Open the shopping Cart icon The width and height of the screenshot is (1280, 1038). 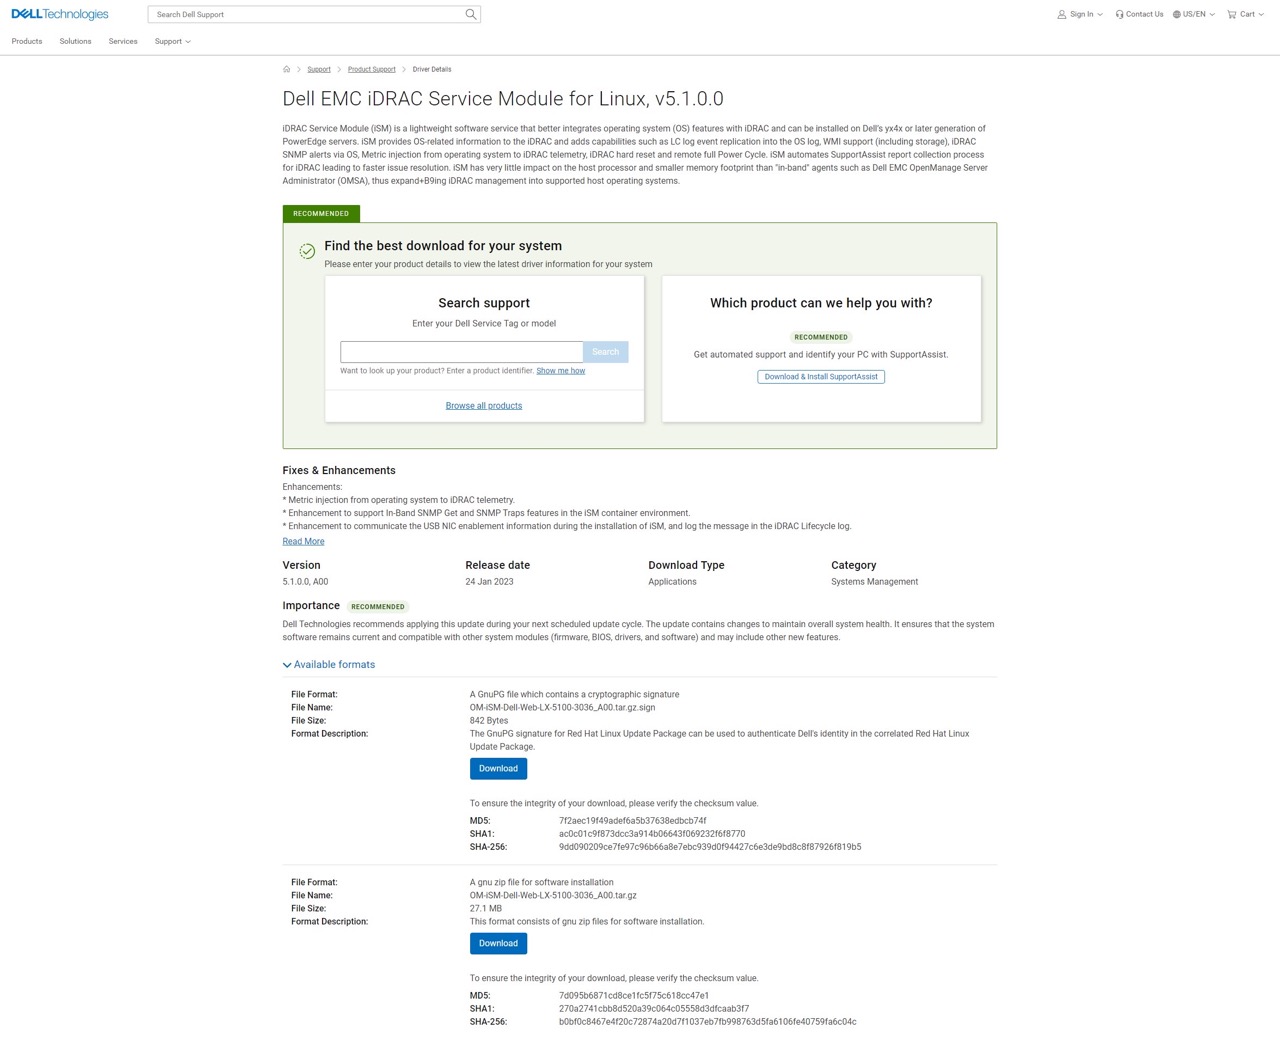click(1232, 14)
